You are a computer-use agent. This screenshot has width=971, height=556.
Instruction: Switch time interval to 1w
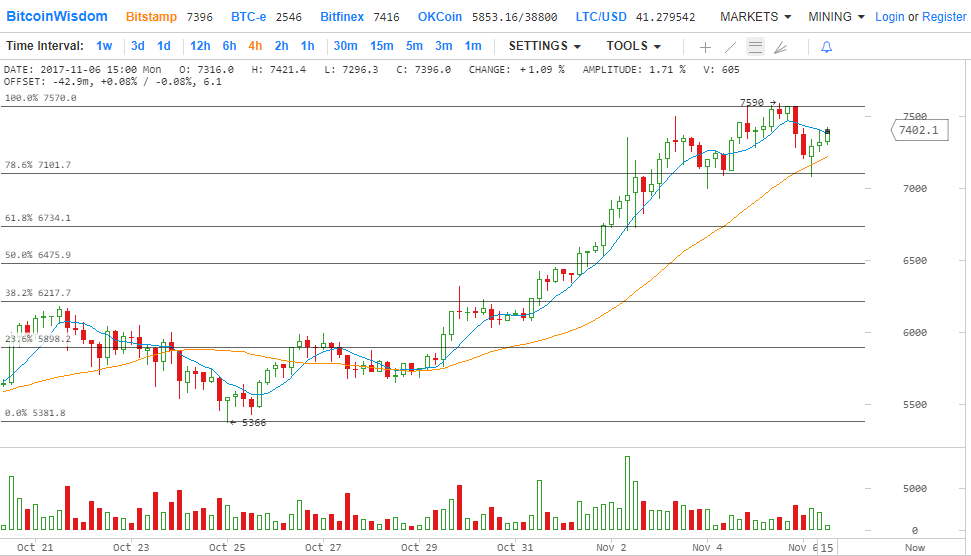click(x=104, y=46)
